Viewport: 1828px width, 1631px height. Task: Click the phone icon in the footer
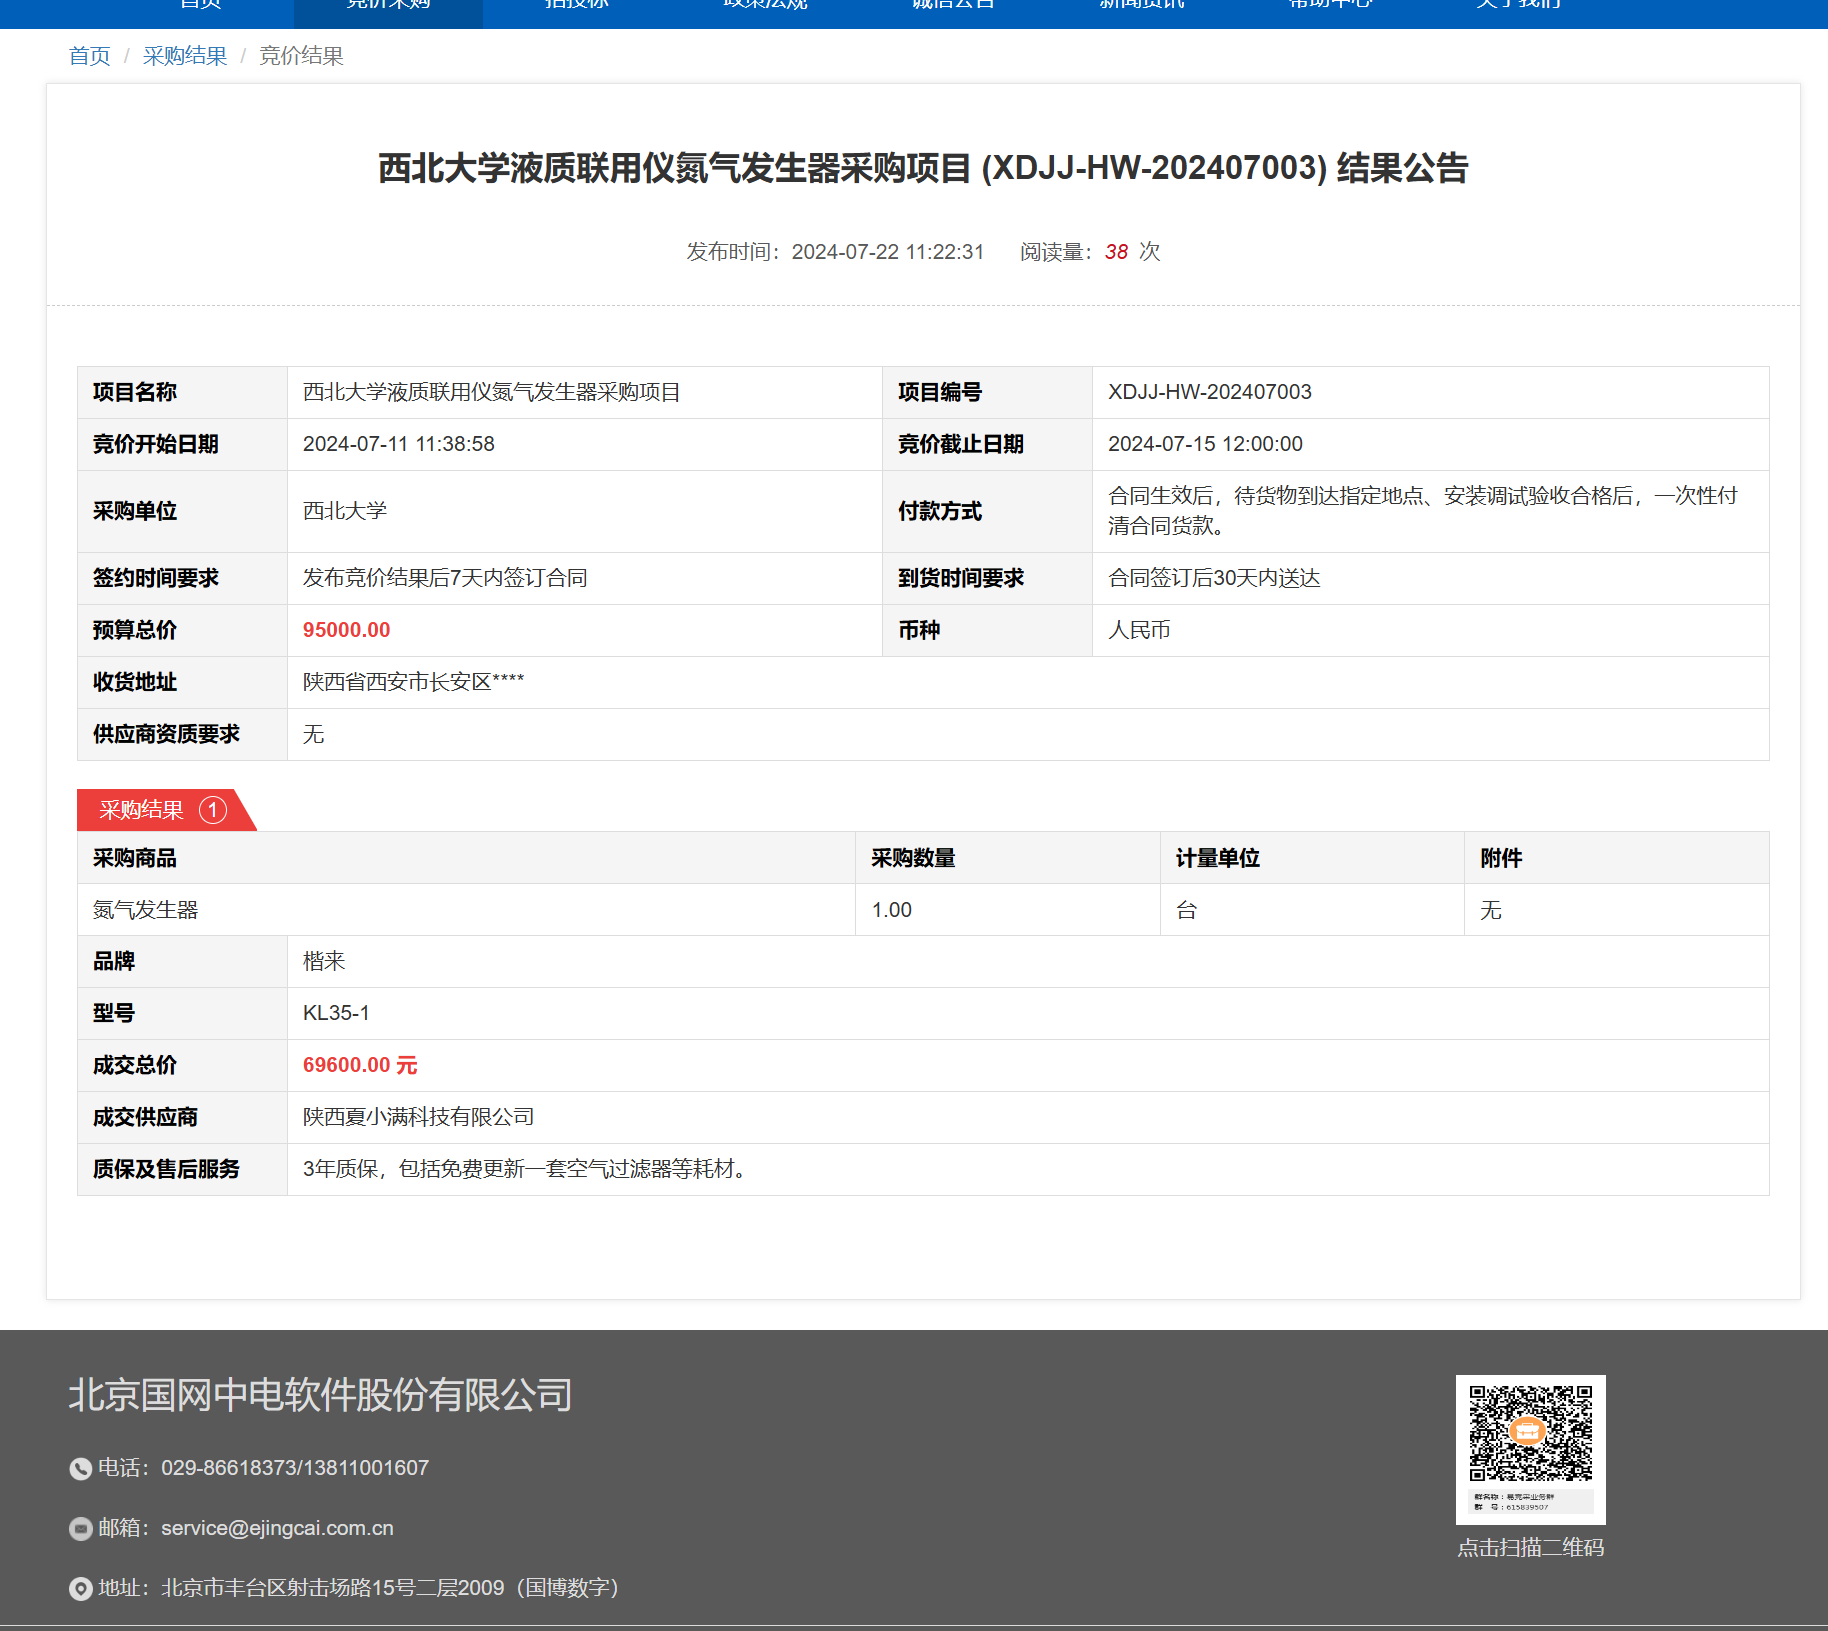[x=80, y=1468]
